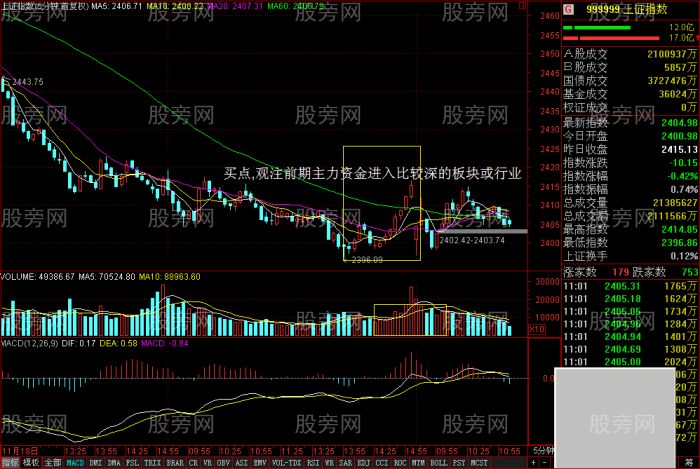Switch to the VR indicator tab
This screenshot has height=469, width=700.
(x=207, y=463)
